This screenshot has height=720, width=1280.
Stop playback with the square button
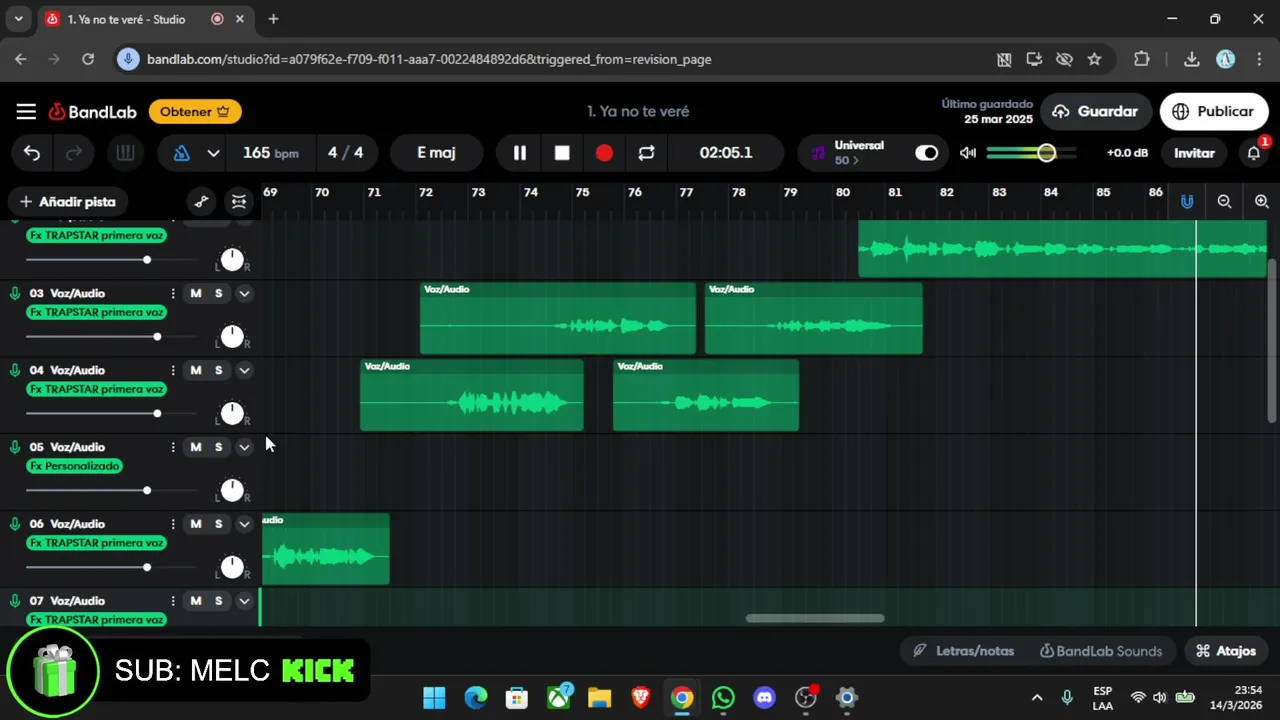(x=562, y=153)
